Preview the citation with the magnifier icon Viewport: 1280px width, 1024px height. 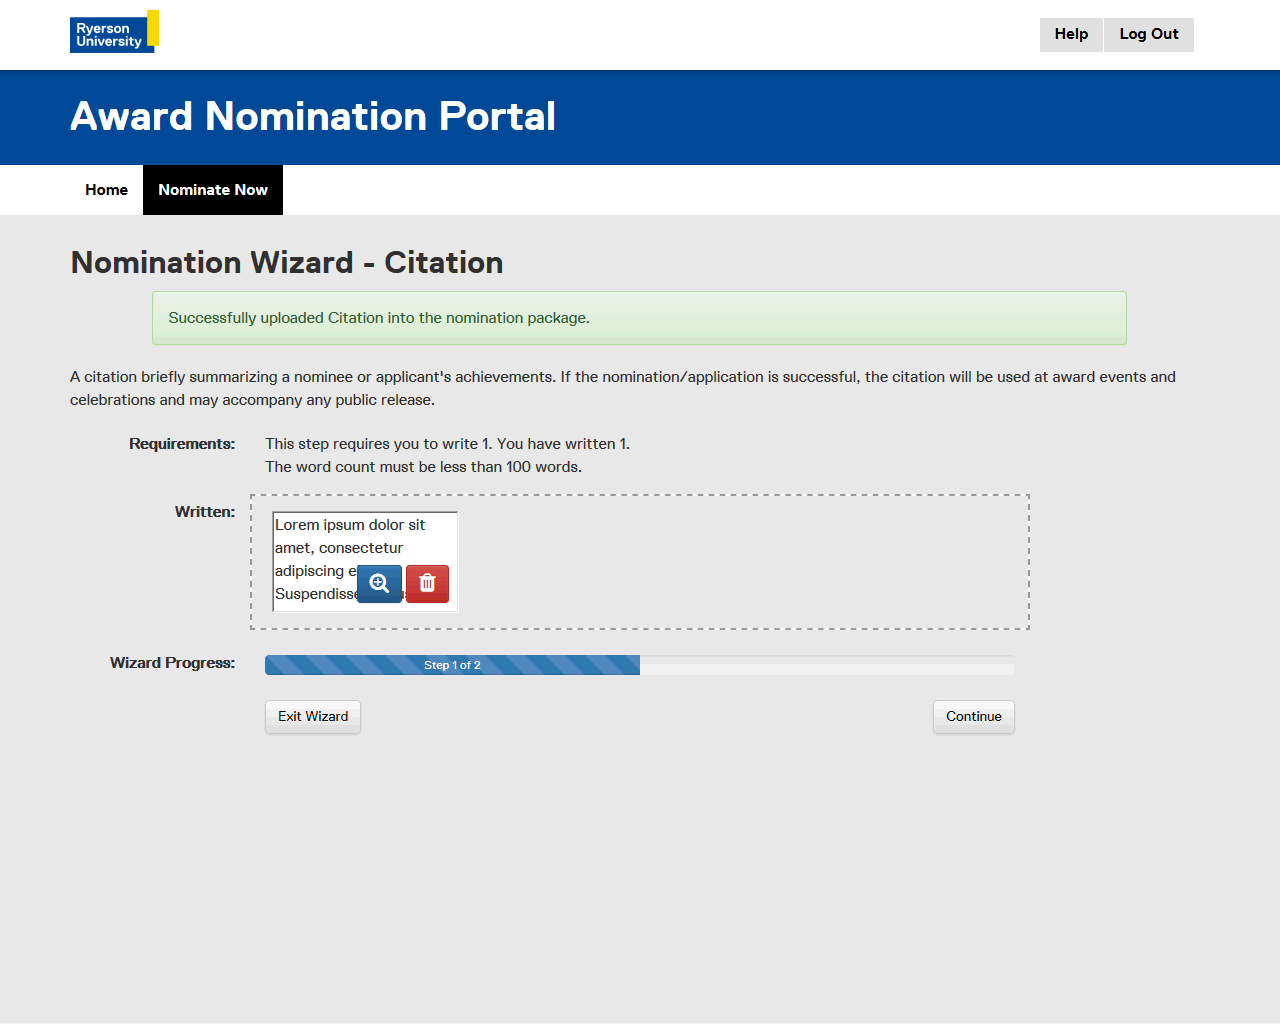(x=379, y=584)
